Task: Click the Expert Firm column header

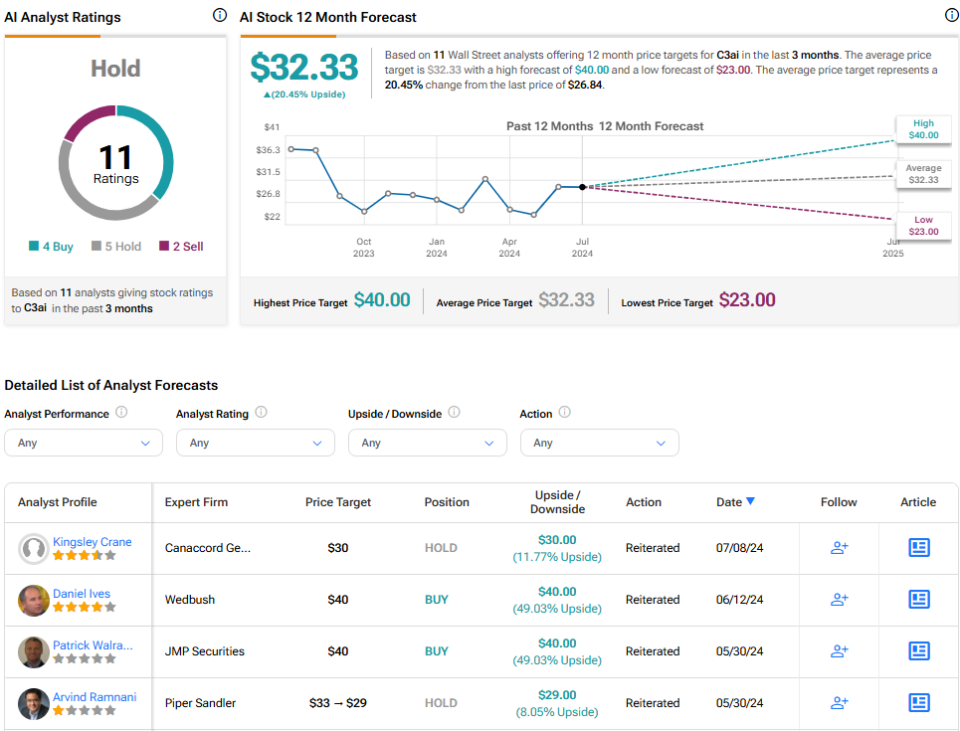Action: pos(196,502)
